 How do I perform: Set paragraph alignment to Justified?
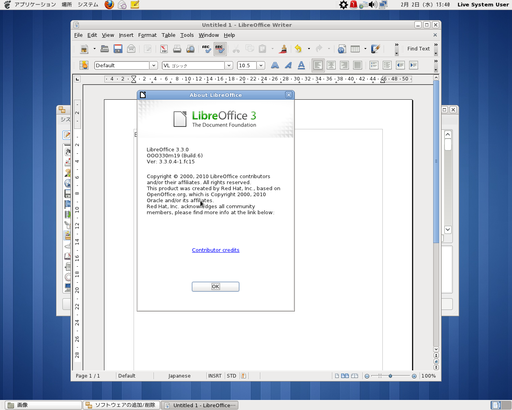358,65
